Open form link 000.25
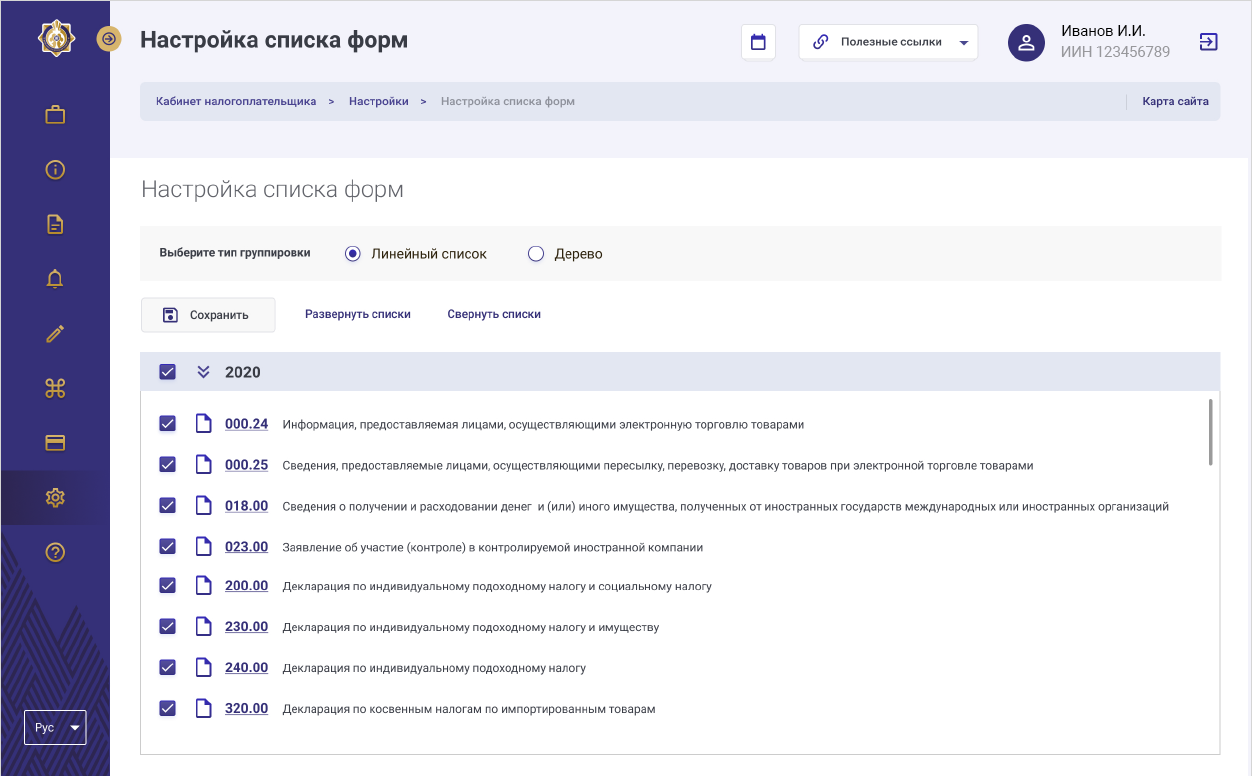The image size is (1252, 776). tap(246, 465)
